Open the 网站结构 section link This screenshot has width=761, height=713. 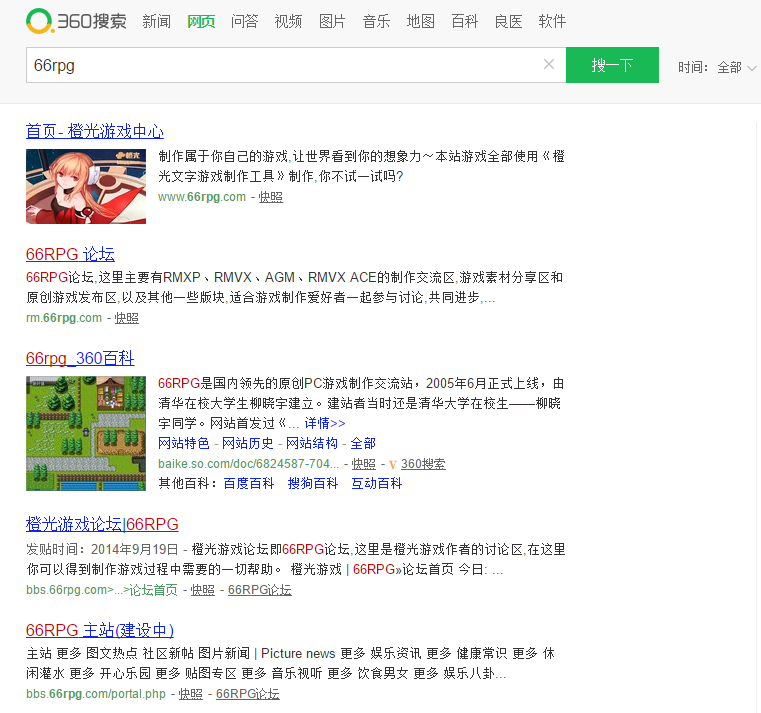click(x=312, y=443)
